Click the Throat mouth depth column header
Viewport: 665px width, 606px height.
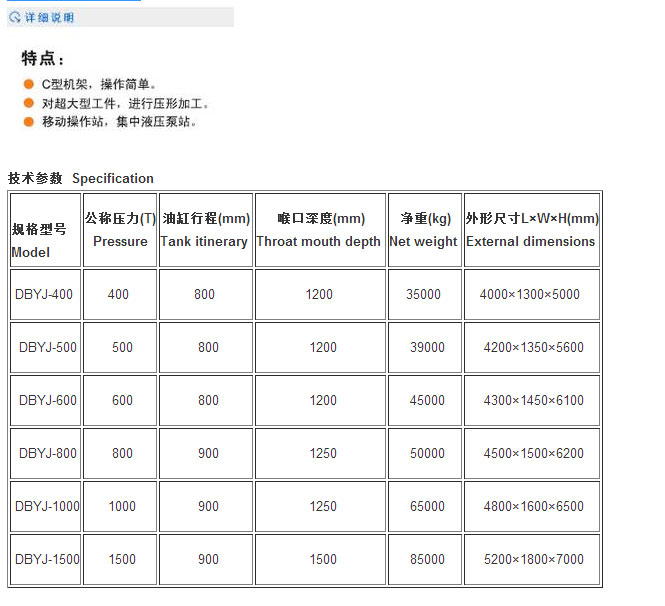coord(319,229)
